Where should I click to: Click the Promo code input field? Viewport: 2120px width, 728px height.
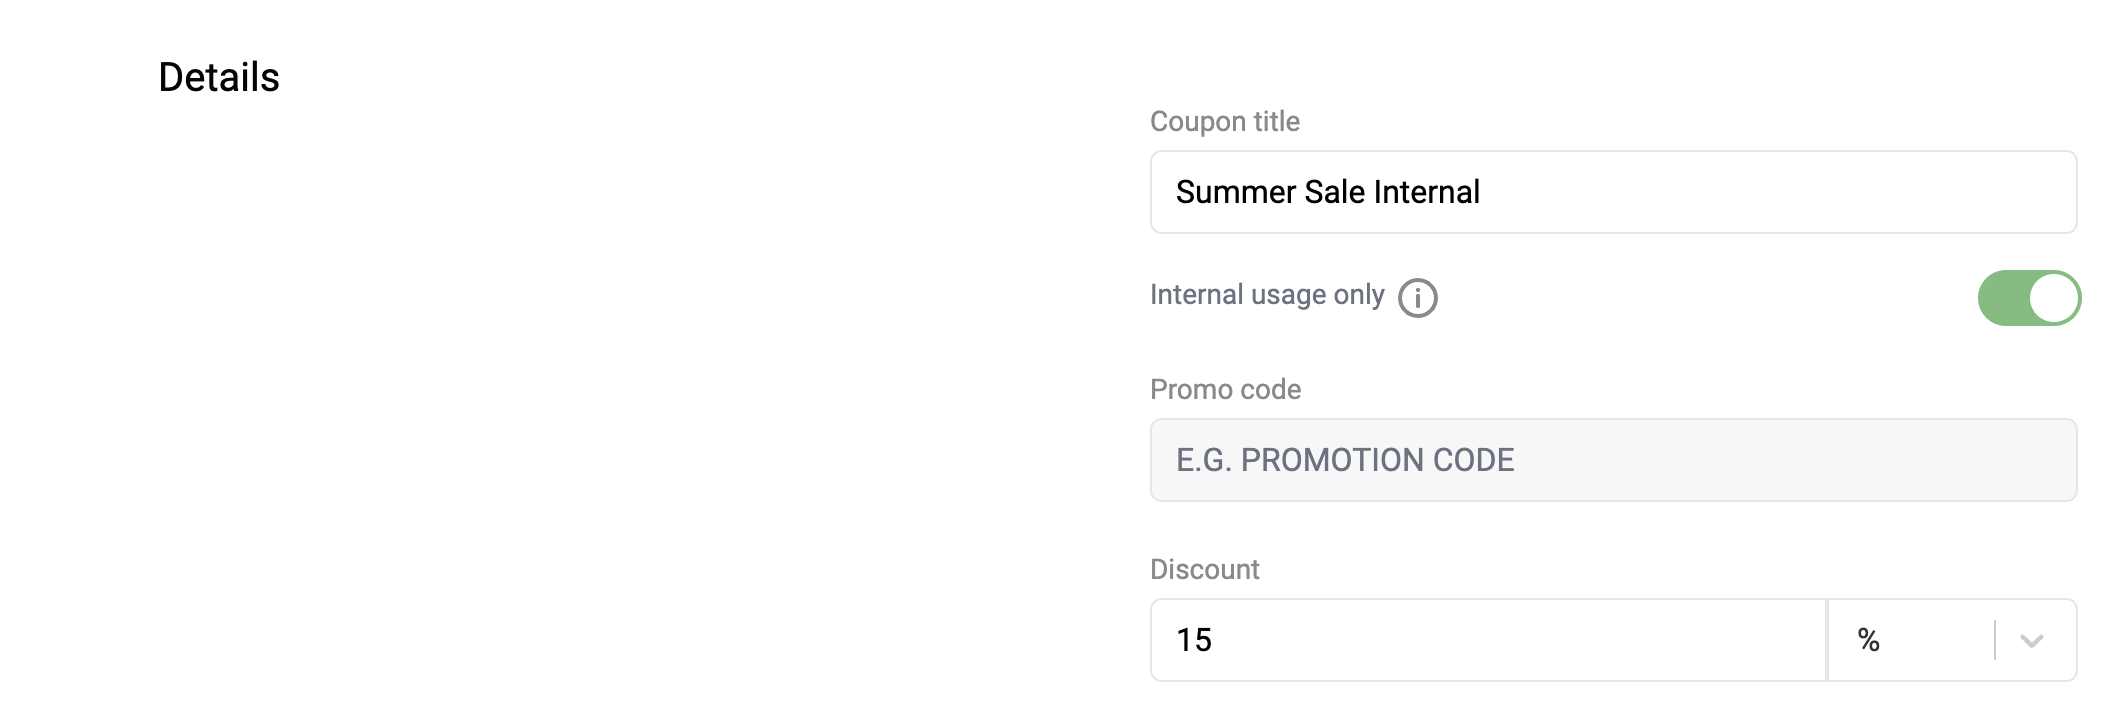tap(1613, 460)
